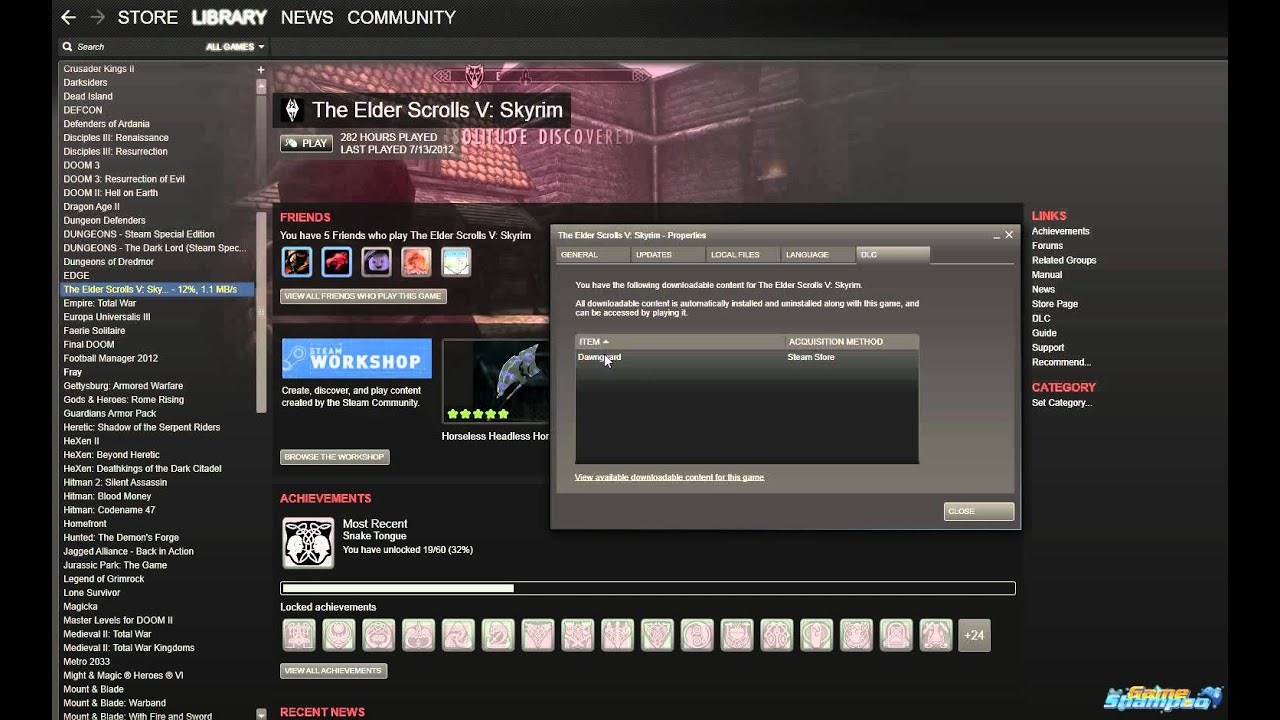Open the Support link

1048,348
